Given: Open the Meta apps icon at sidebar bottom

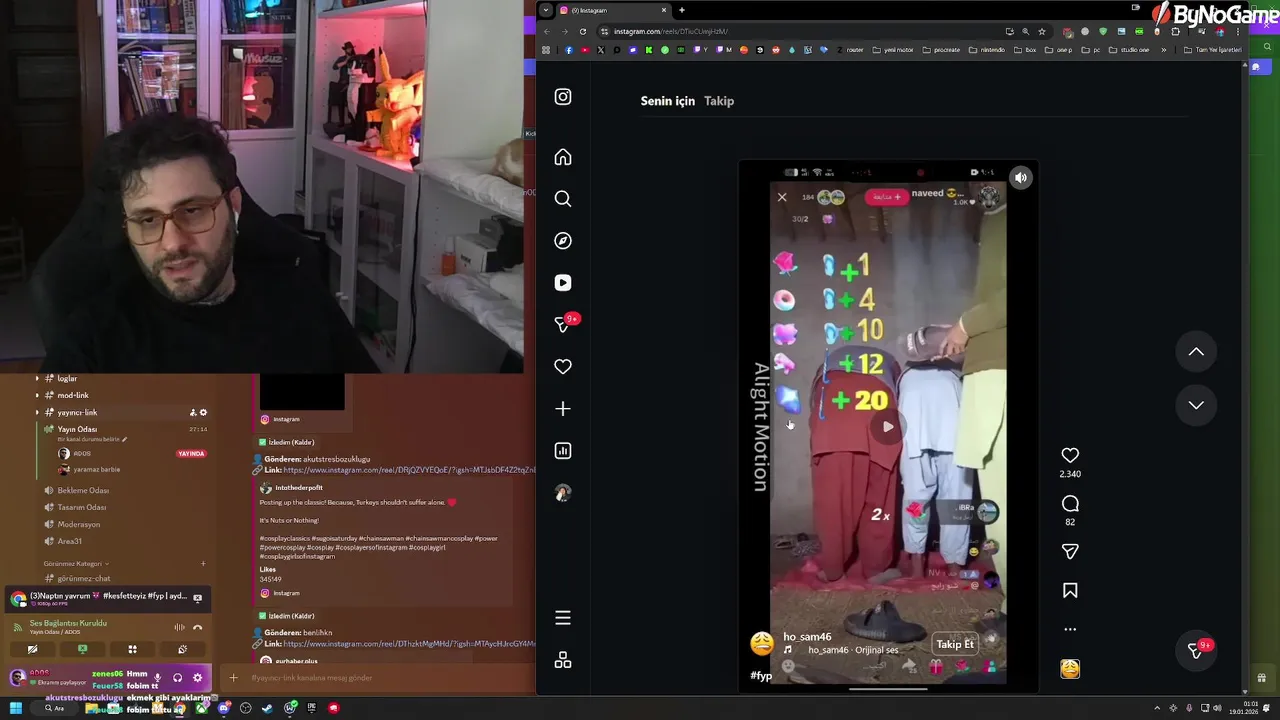Looking at the screenshot, I should click(x=563, y=660).
